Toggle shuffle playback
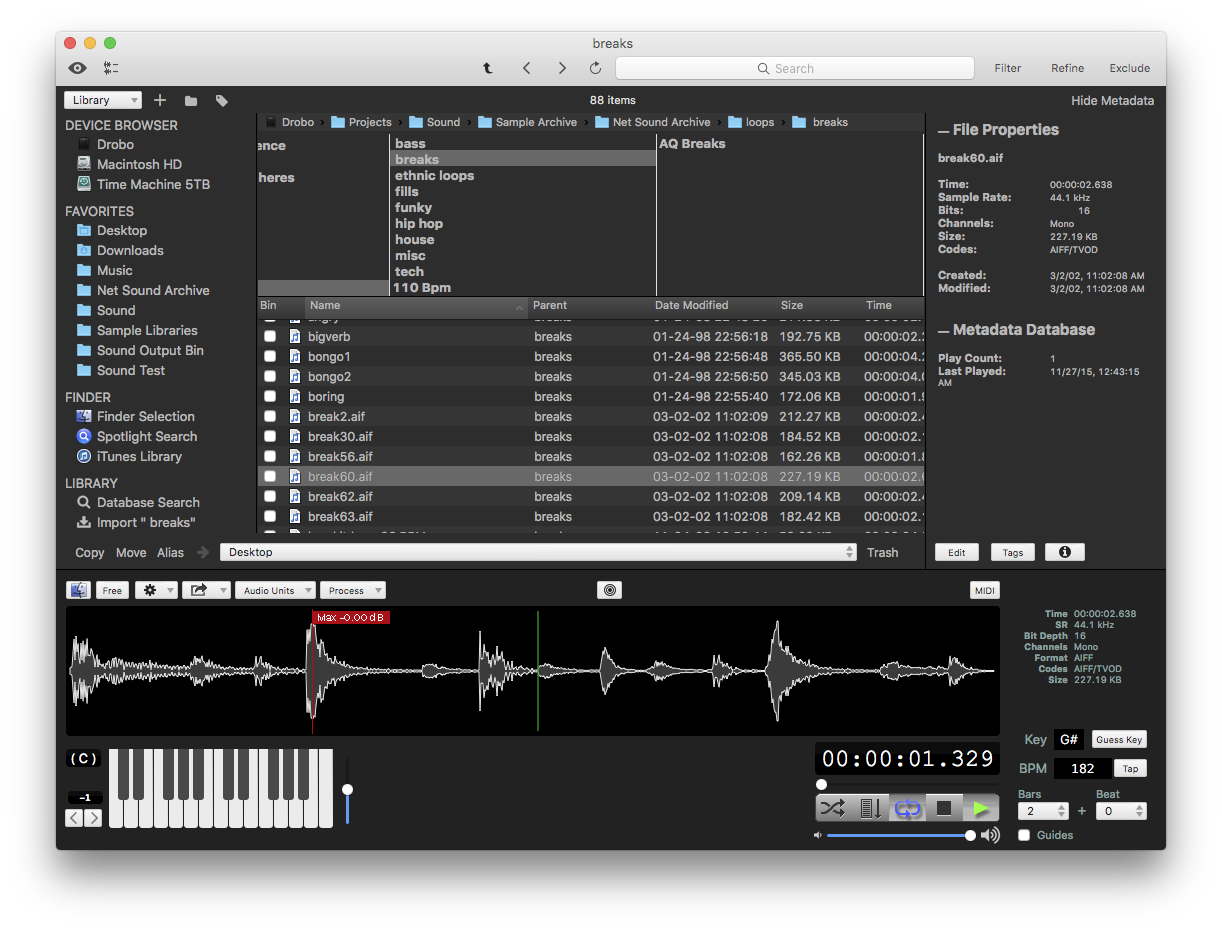Viewport: 1222px width, 930px height. [833, 808]
